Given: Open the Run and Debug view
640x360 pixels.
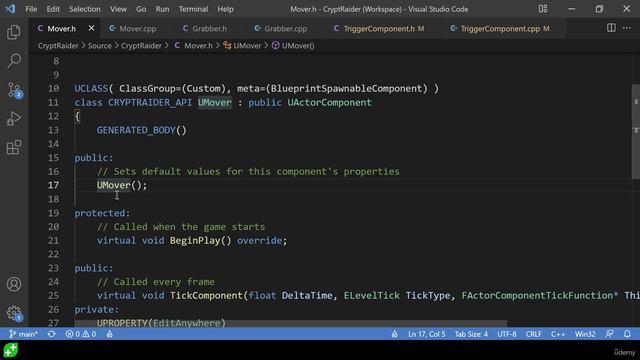Looking at the screenshot, I should (x=14, y=119).
